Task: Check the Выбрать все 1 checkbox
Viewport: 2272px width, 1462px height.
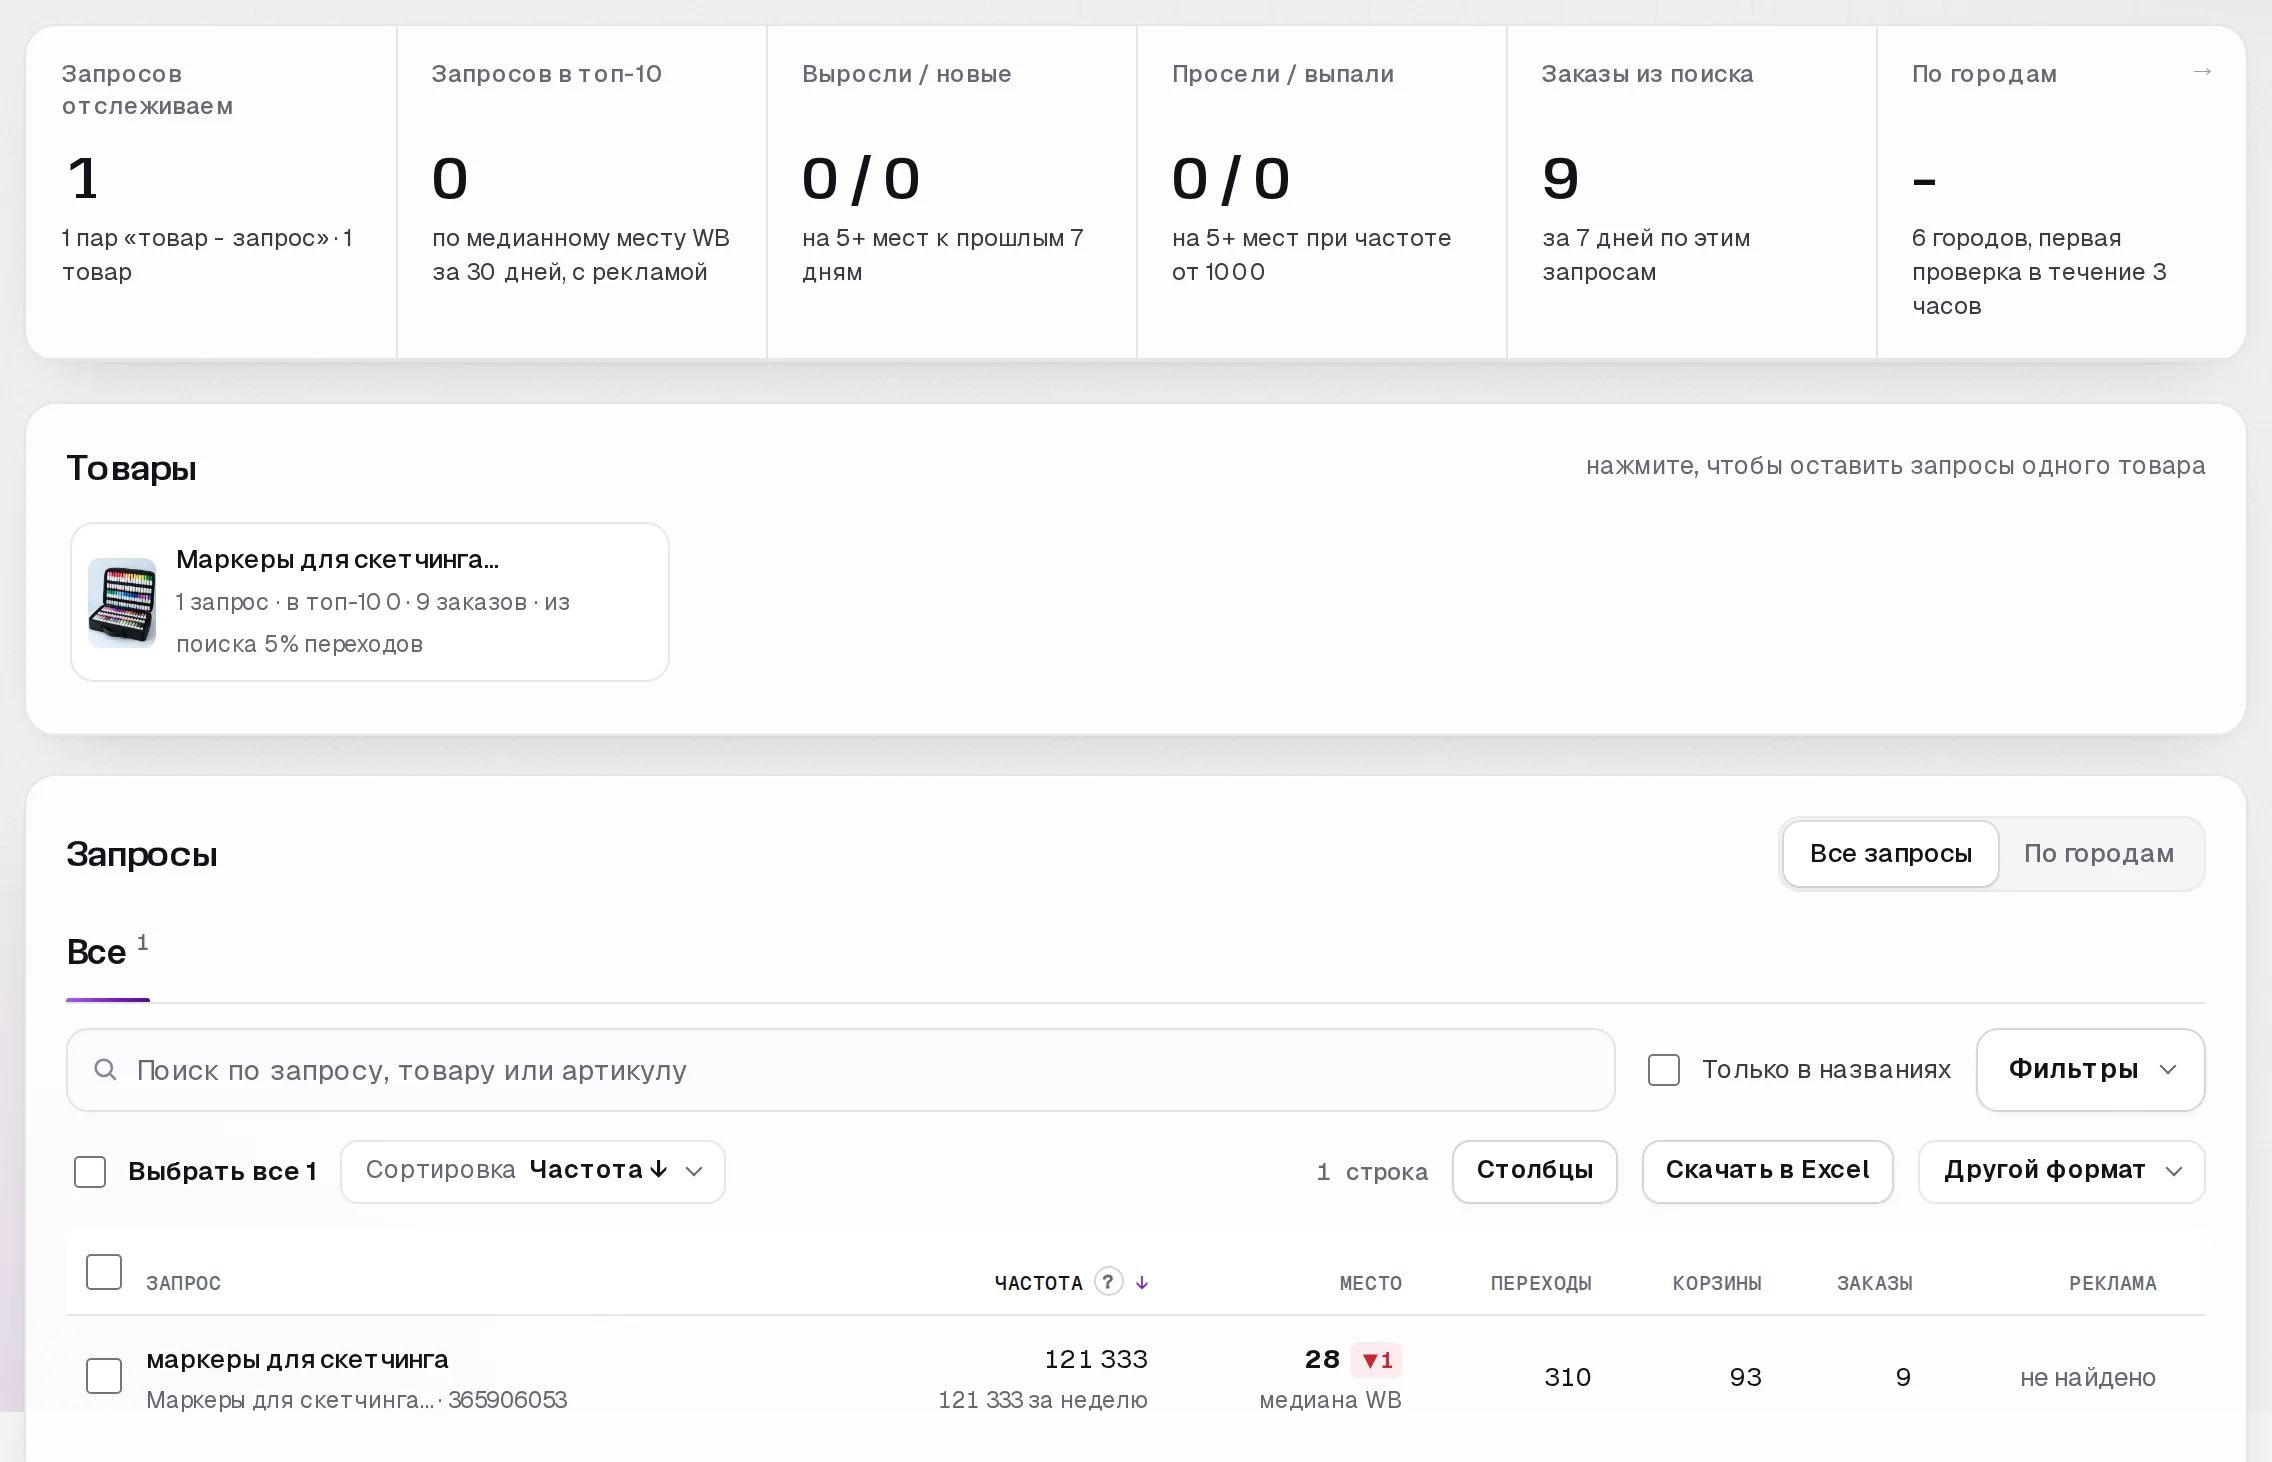Action: pyautogui.click(x=90, y=1171)
